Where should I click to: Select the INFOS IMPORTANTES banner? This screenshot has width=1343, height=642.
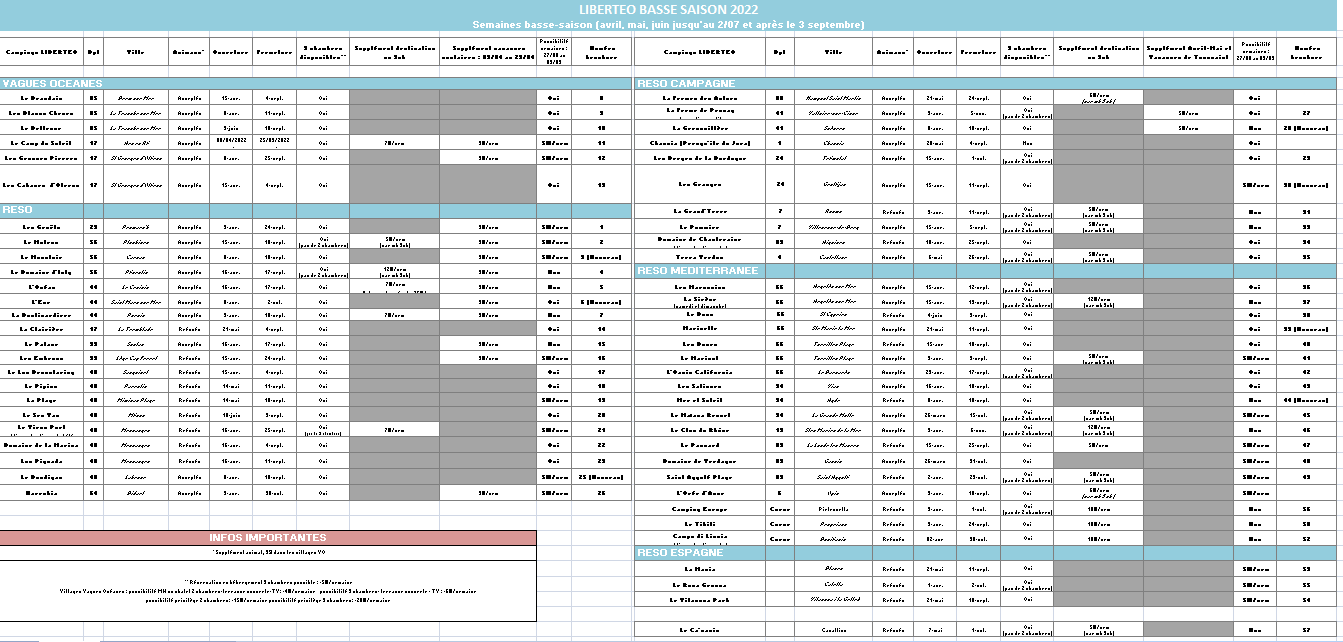click(x=268, y=538)
